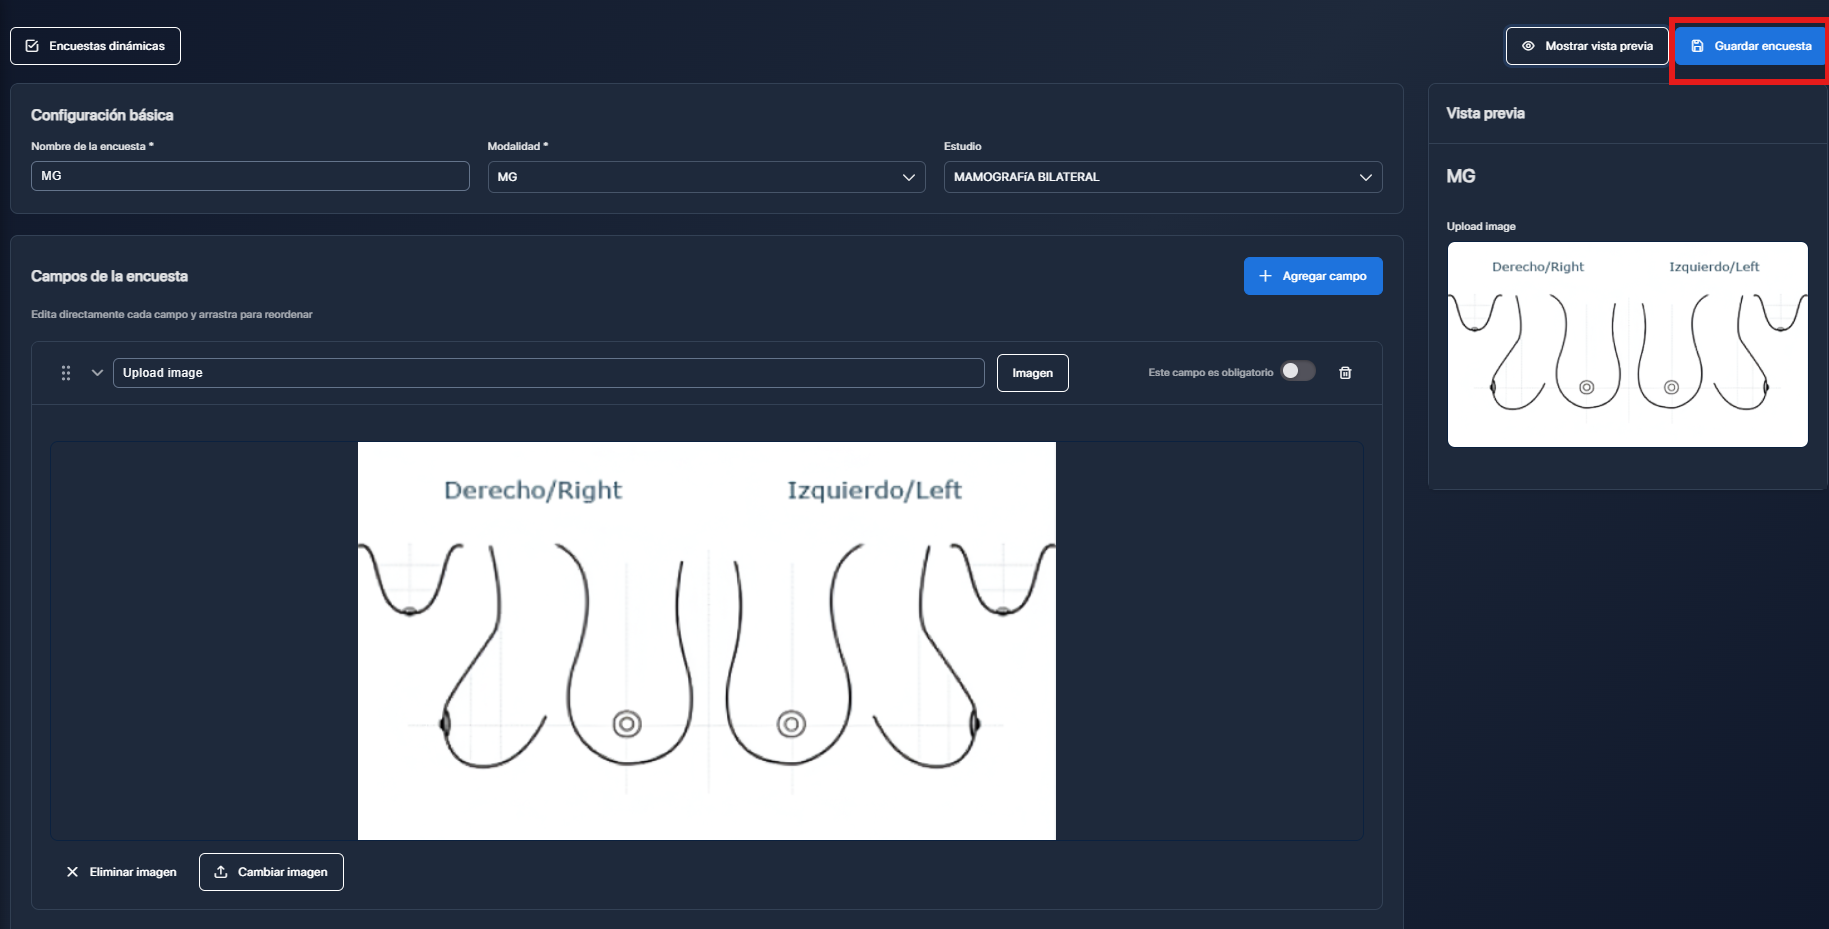Image resolution: width=1829 pixels, height=929 pixels.
Task: Enable the 'Este campo es obligatorio' switch
Action: click(x=1298, y=372)
